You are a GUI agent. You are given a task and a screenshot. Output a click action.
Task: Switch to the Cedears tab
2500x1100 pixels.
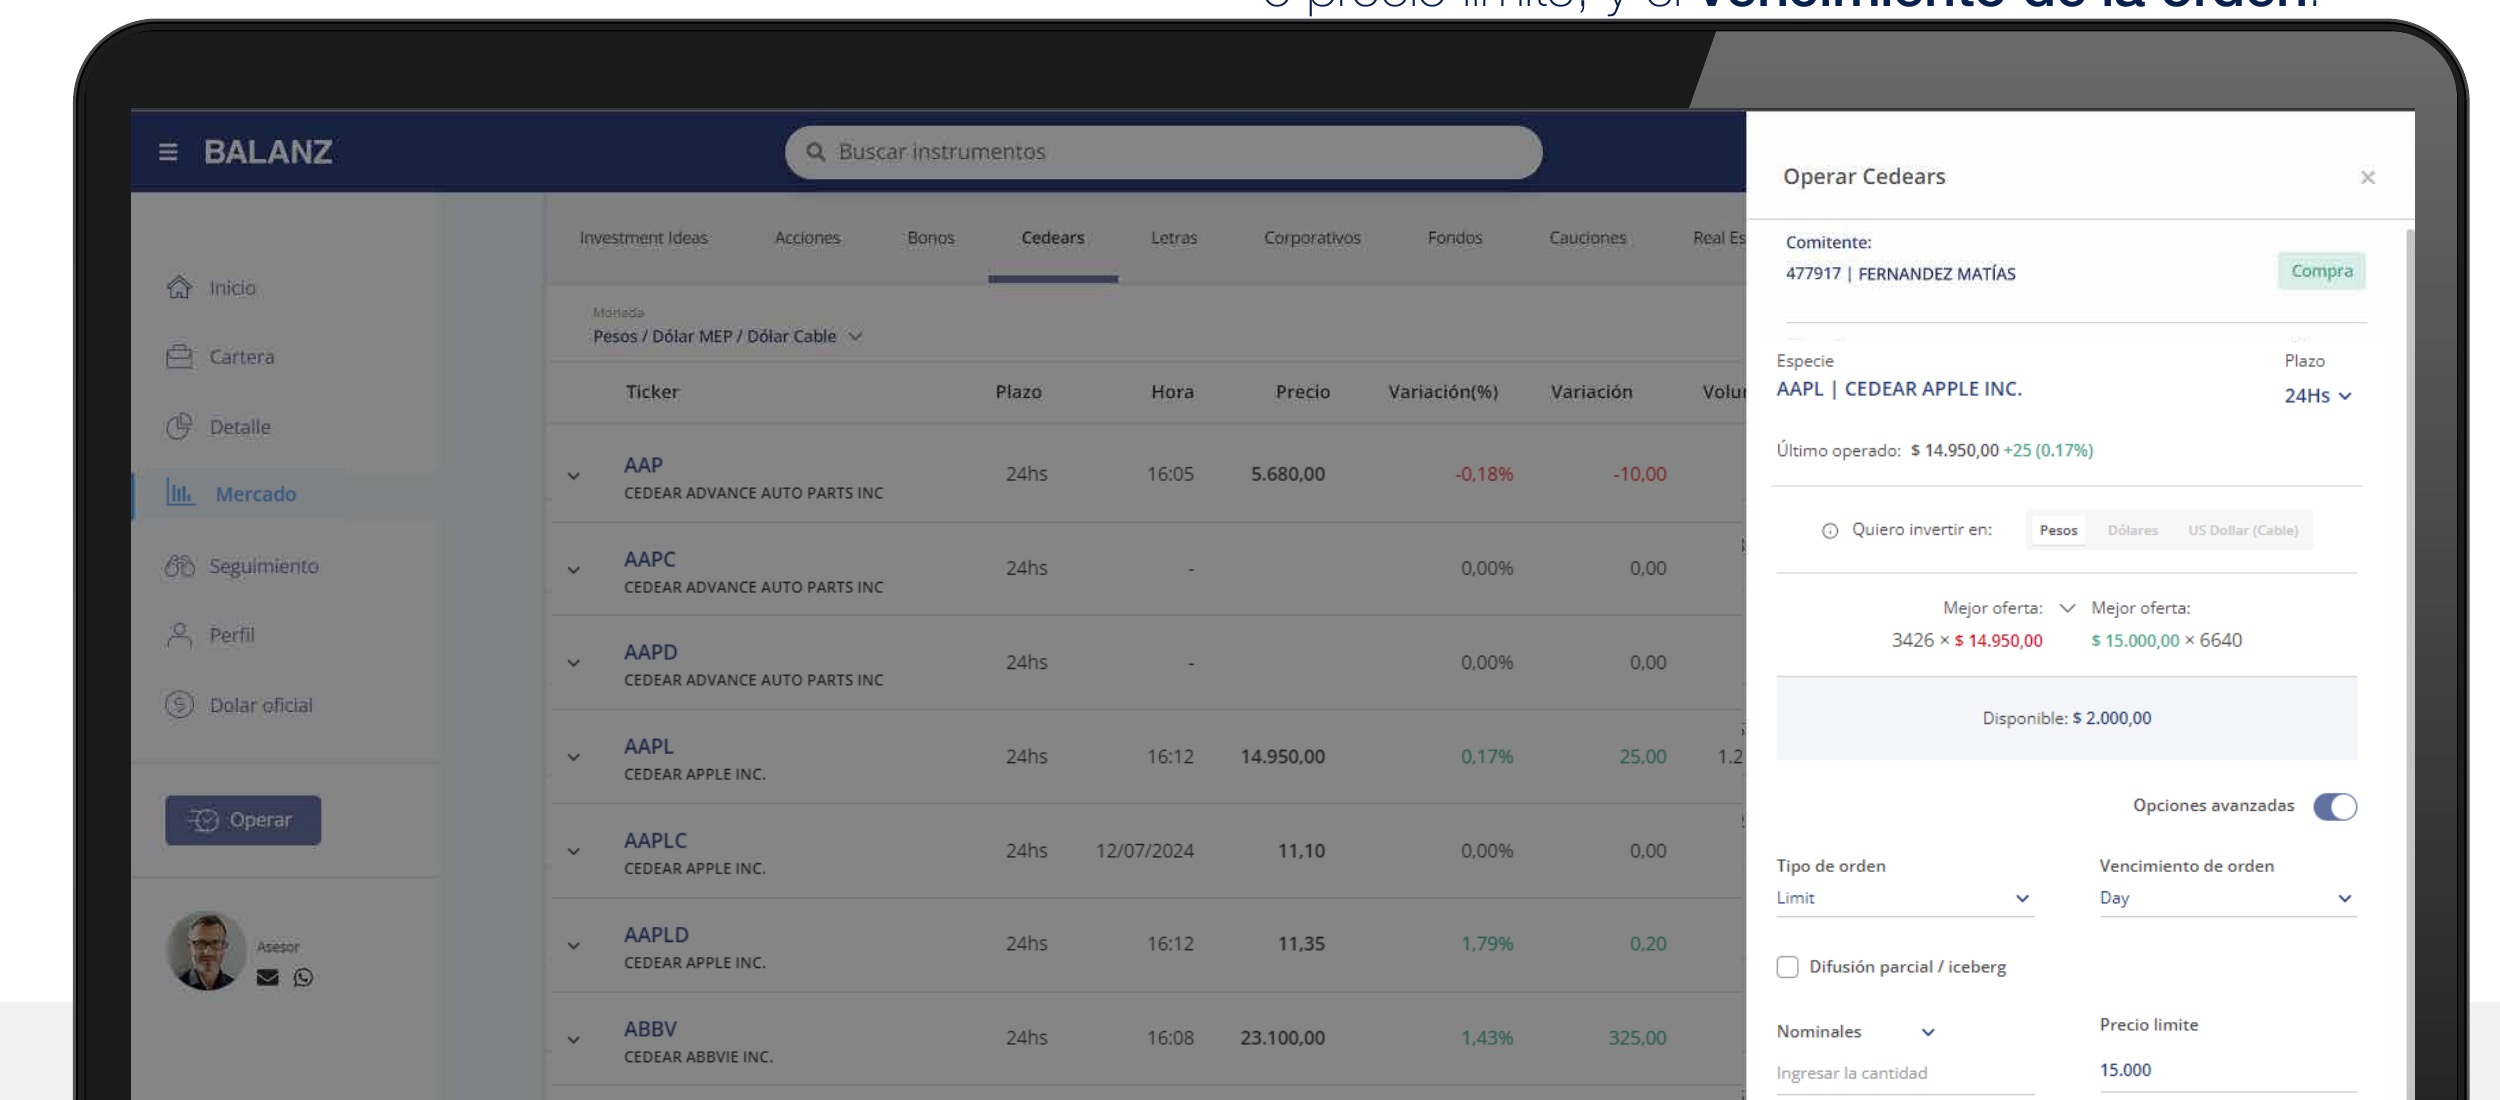[x=1053, y=238]
